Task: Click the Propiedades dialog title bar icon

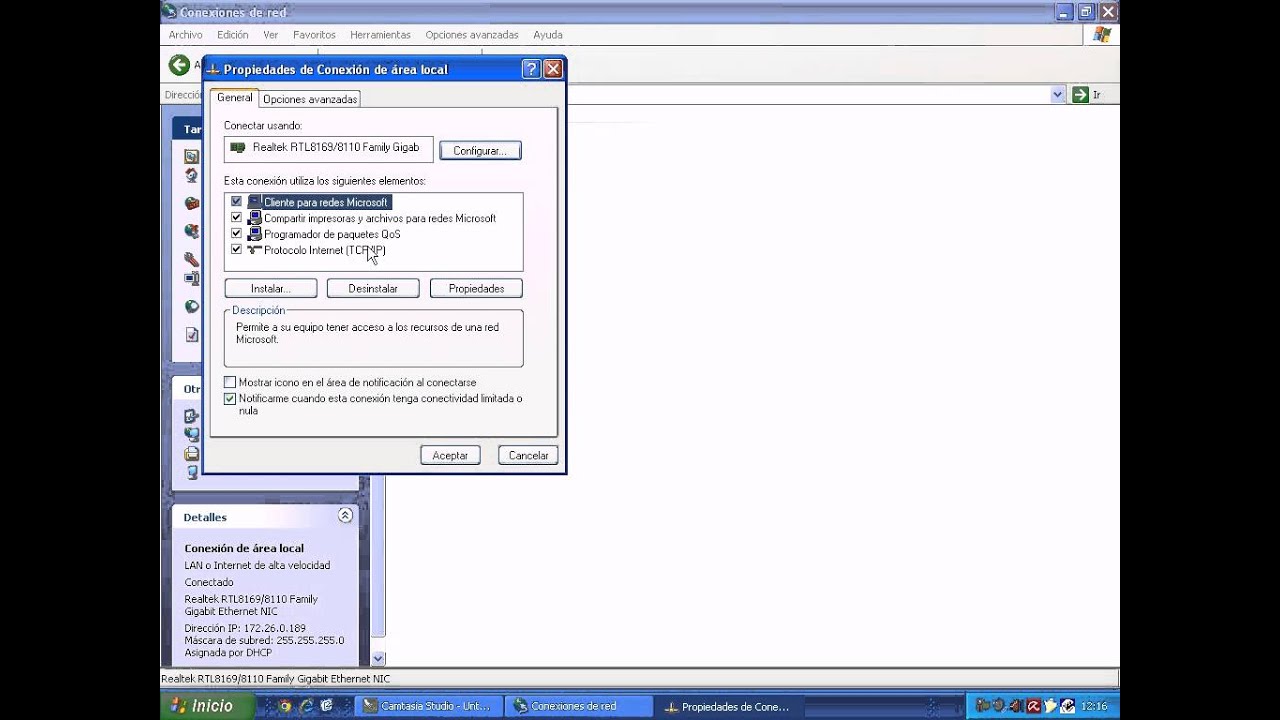Action: tap(213, 70)
